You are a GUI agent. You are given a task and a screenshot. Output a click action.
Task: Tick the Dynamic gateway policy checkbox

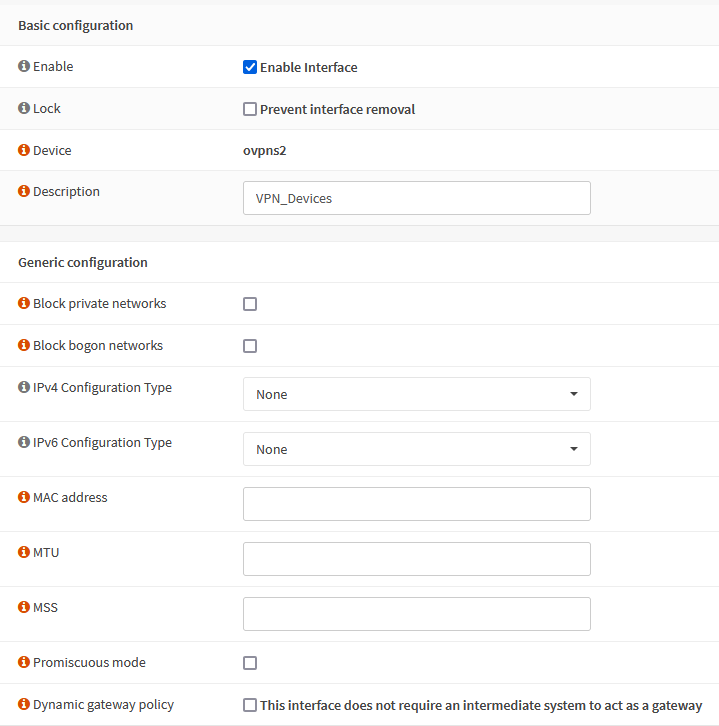(250, 705)
